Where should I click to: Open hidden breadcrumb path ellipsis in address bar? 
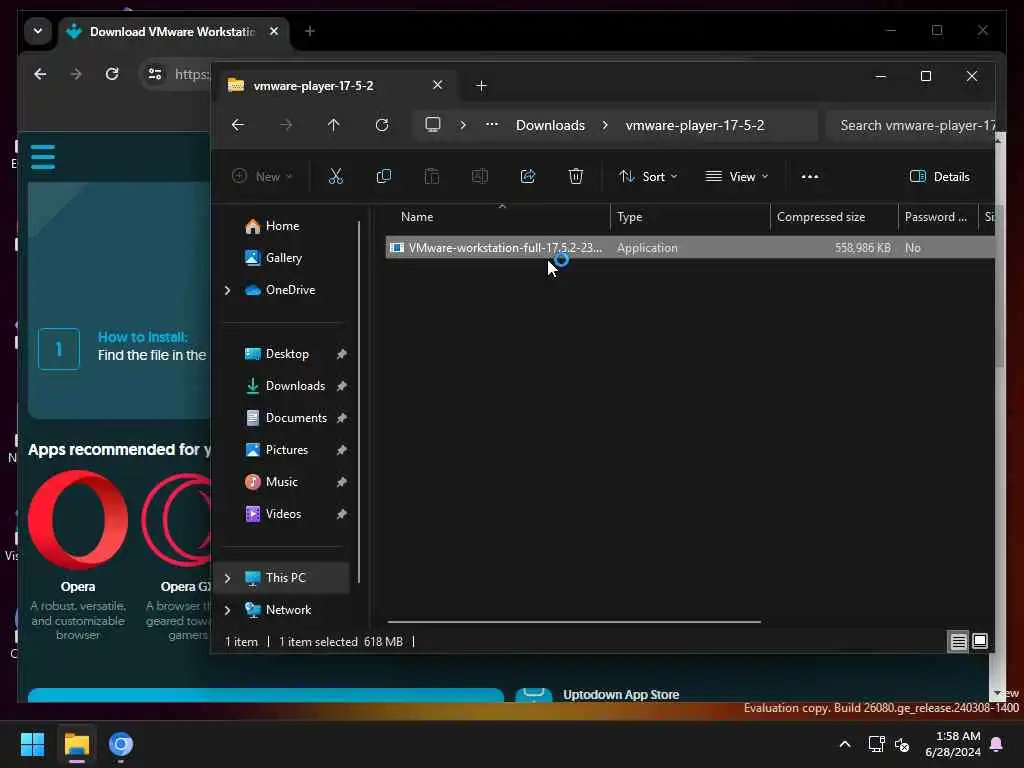coord(492,125)
